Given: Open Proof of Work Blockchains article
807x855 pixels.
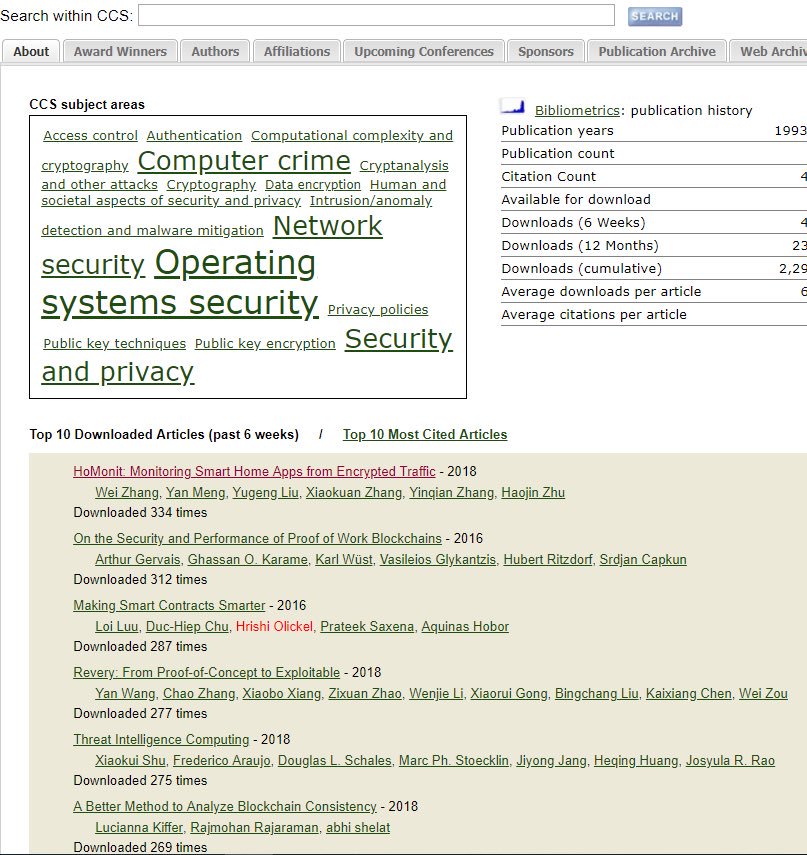Looking at the screenshot, I should point(257,538).
